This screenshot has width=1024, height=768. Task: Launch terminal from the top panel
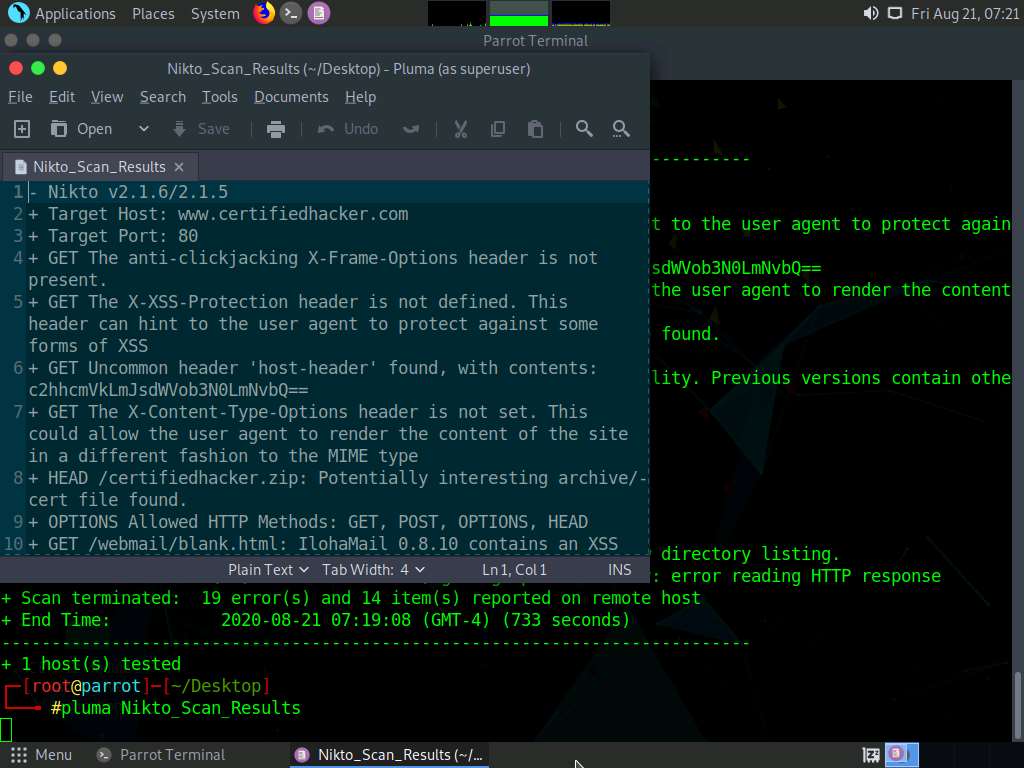pyautogui.click(x=291, y=13)
